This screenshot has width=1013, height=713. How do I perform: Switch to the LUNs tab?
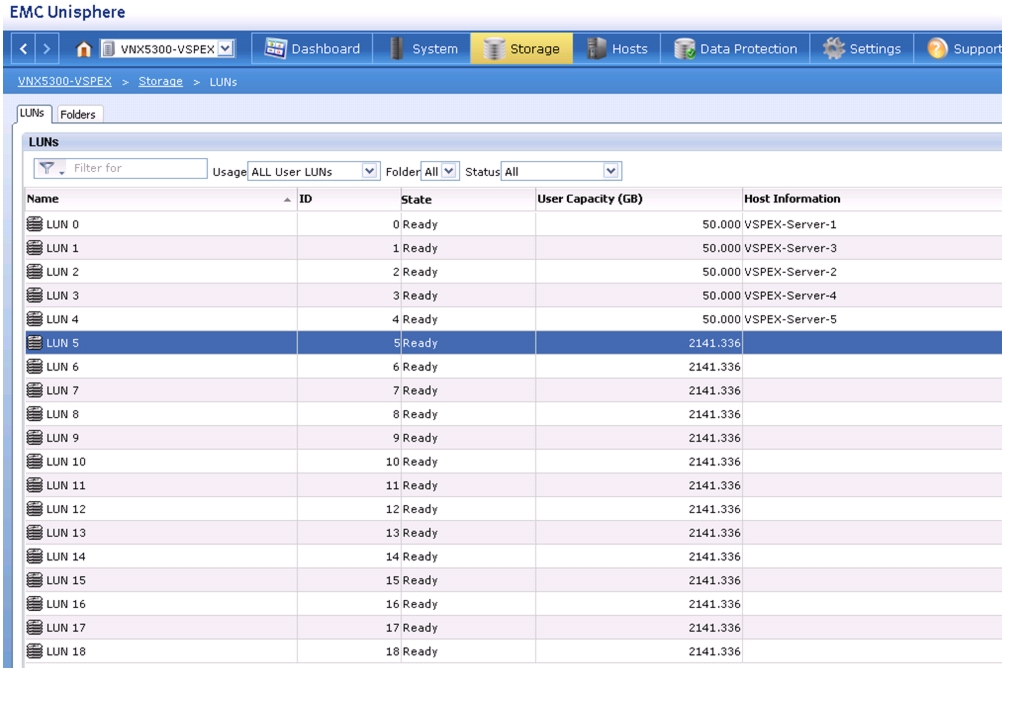pos(32,114)
